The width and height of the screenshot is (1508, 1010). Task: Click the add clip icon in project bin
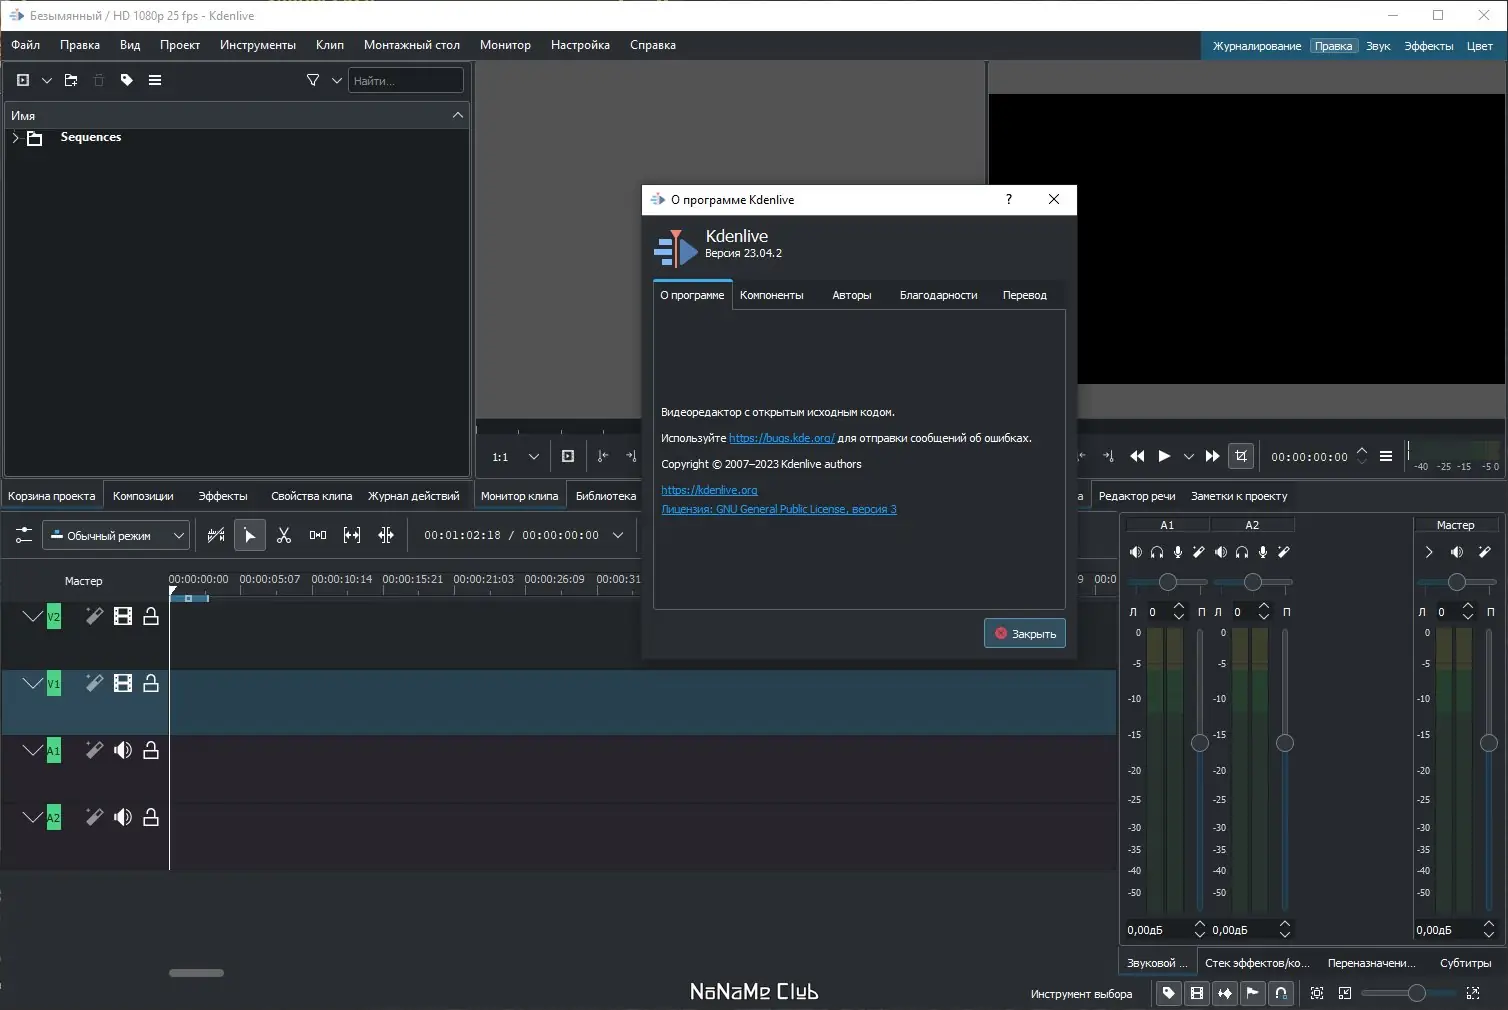click(x=23, y=80)
